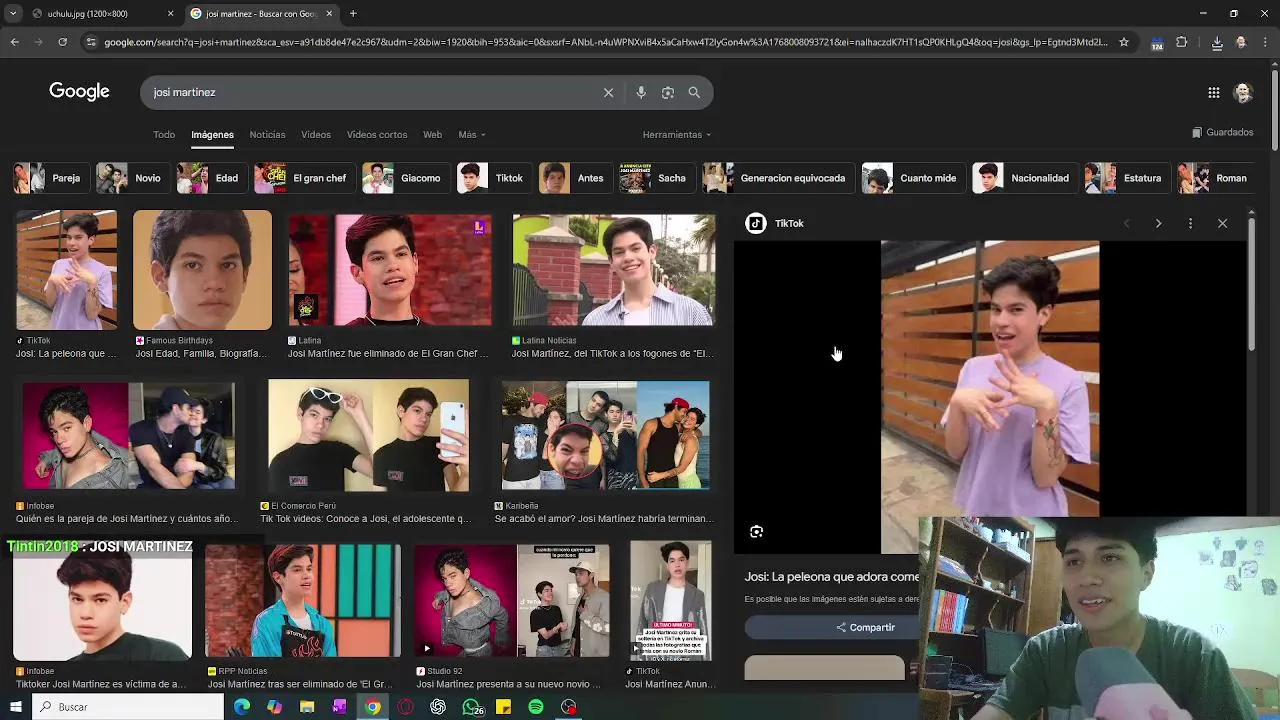This screenshot has height=720, width=1280.
Task: Open Chrome's three-dot menu
Action: 1265,42
